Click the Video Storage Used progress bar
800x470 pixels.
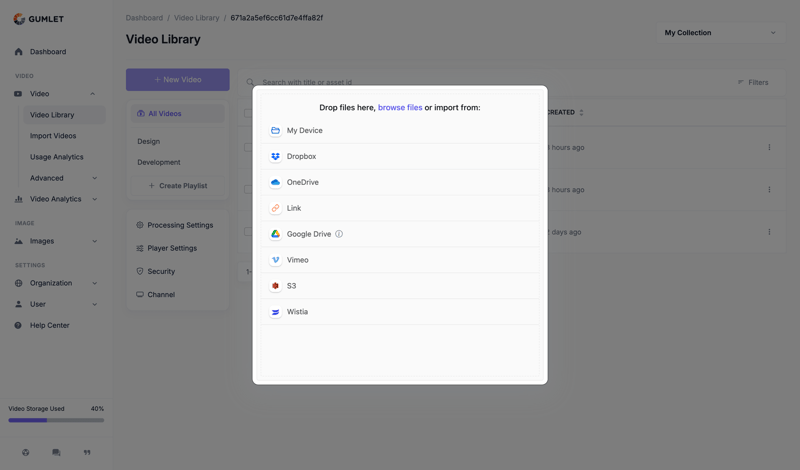pyautogui.click(x=56, y=420)
